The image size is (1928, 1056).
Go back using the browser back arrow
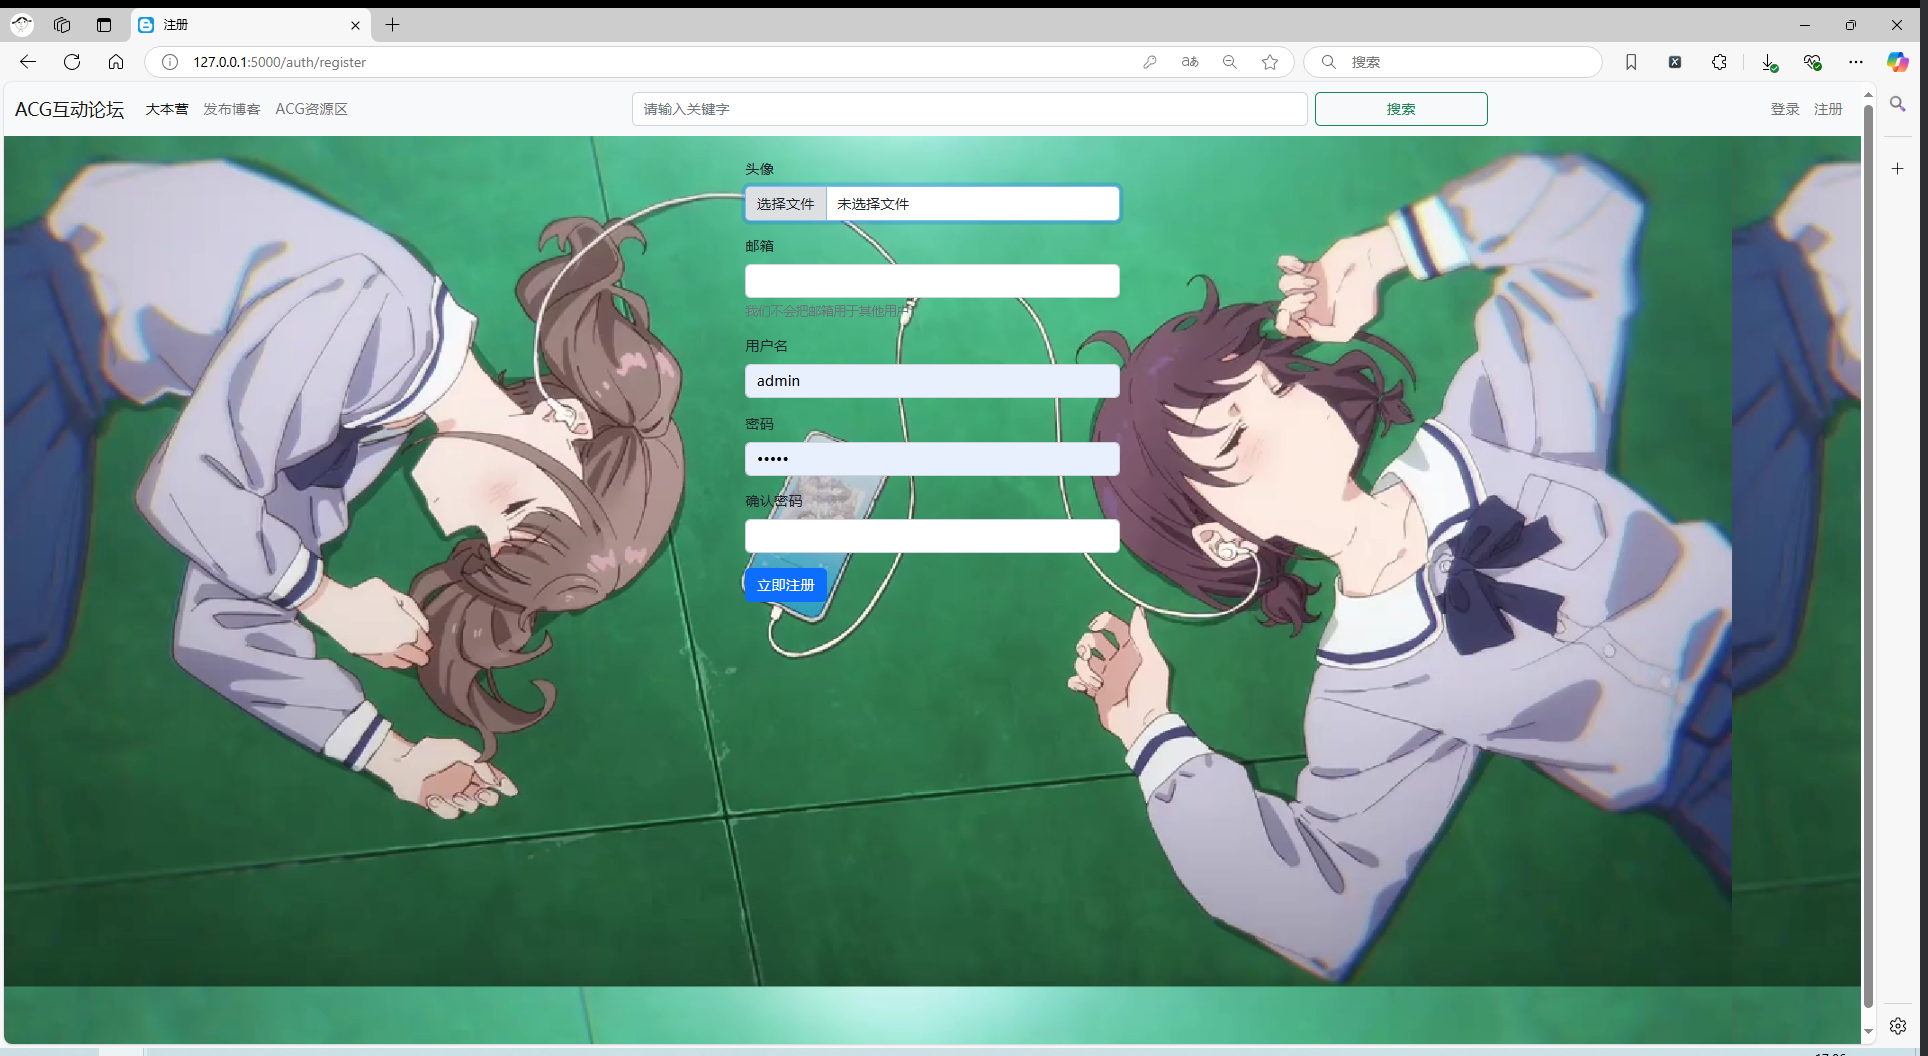[28, 62]
